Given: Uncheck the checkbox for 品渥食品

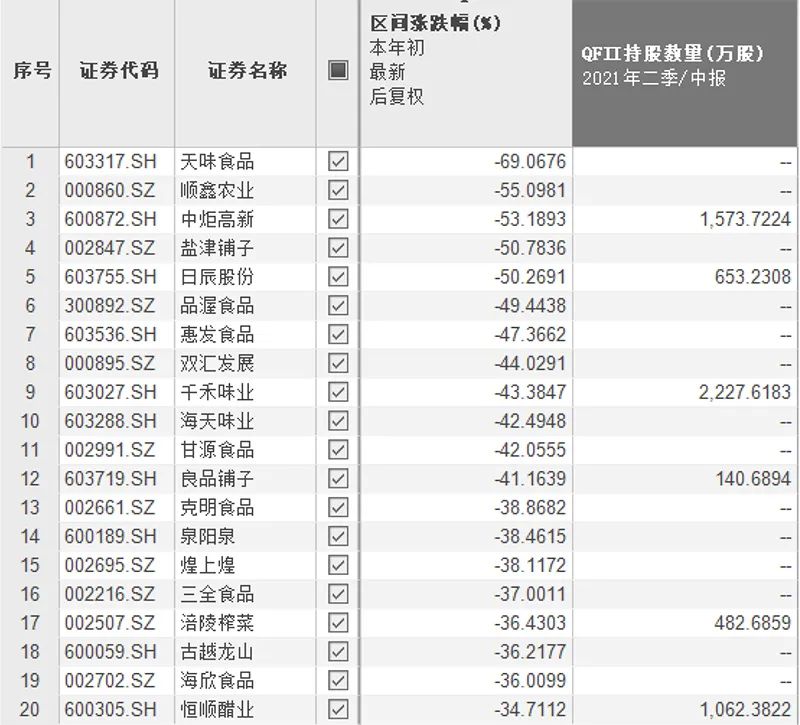Looking at the screenshot, I should pos(338,306).
